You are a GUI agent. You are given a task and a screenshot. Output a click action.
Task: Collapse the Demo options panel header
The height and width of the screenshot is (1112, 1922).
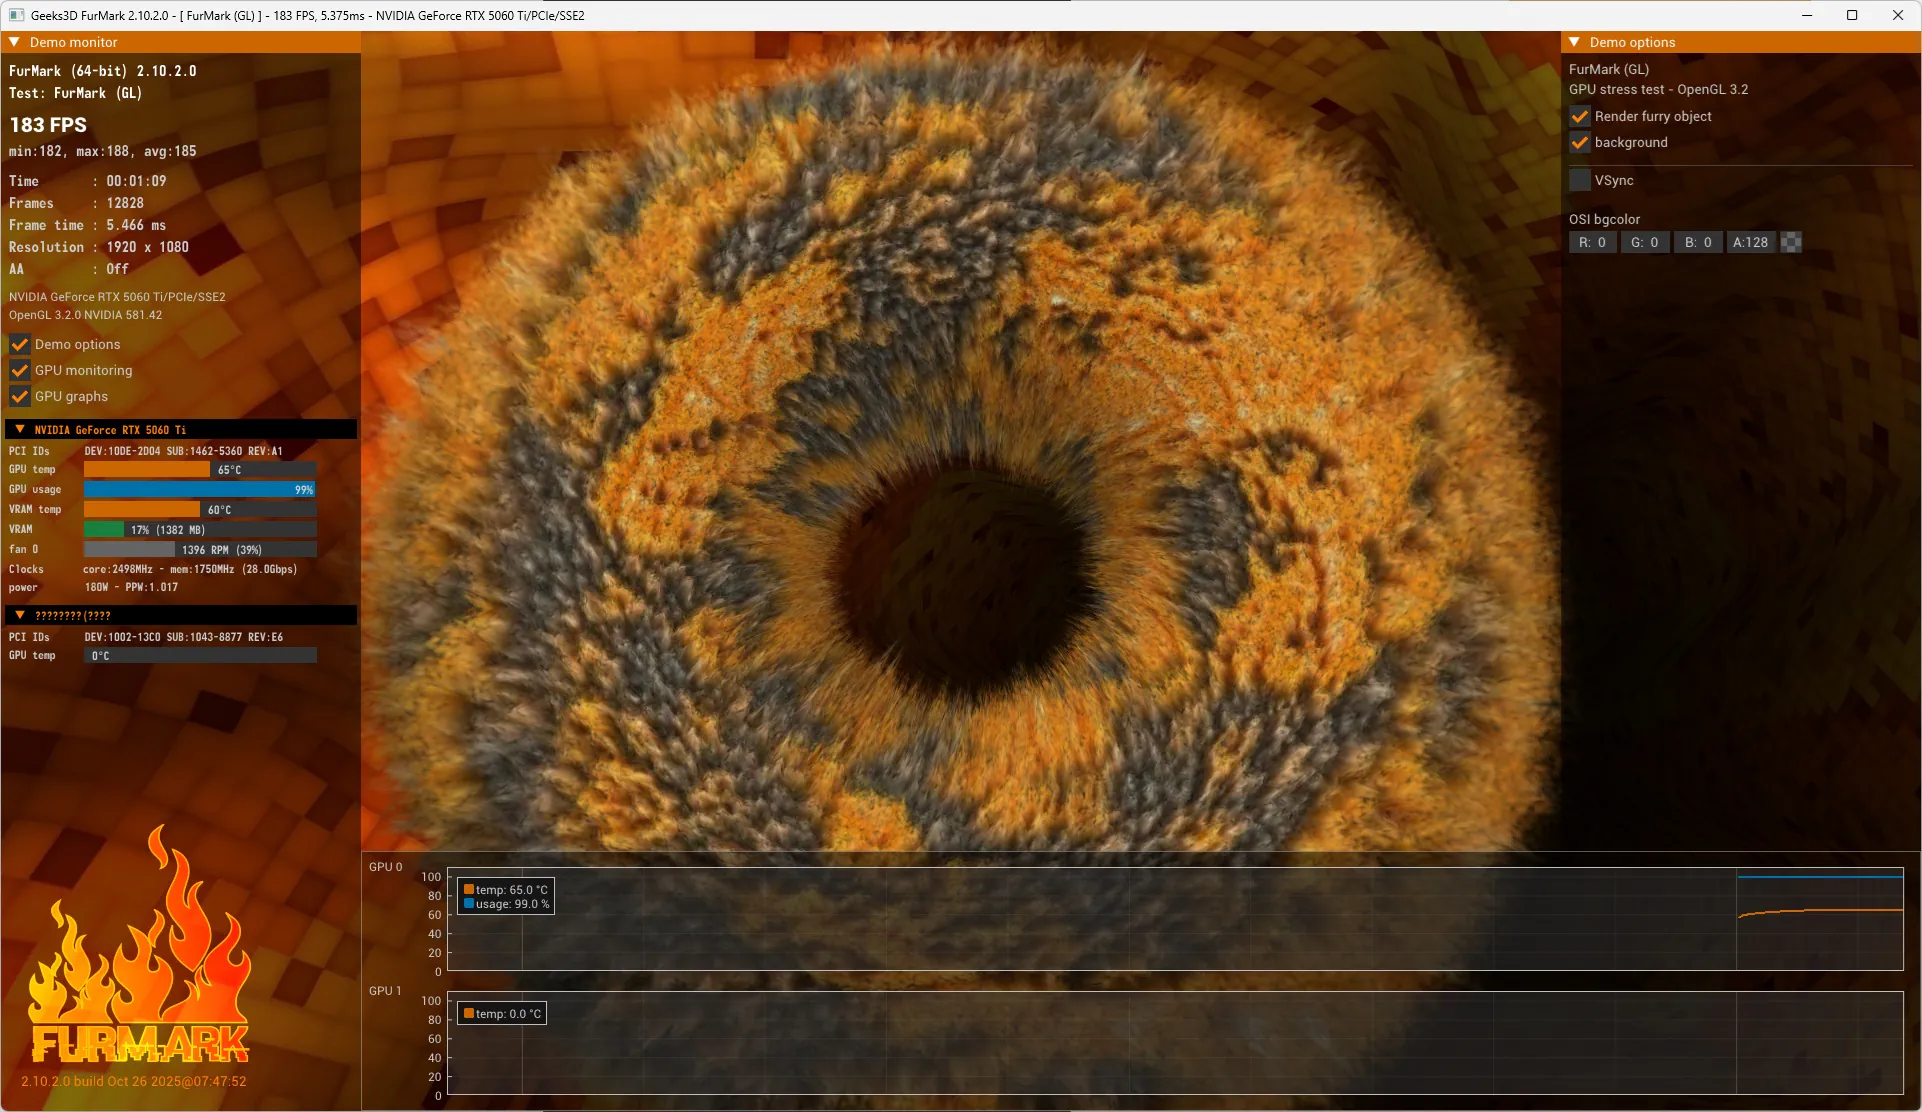point(1574,42)
